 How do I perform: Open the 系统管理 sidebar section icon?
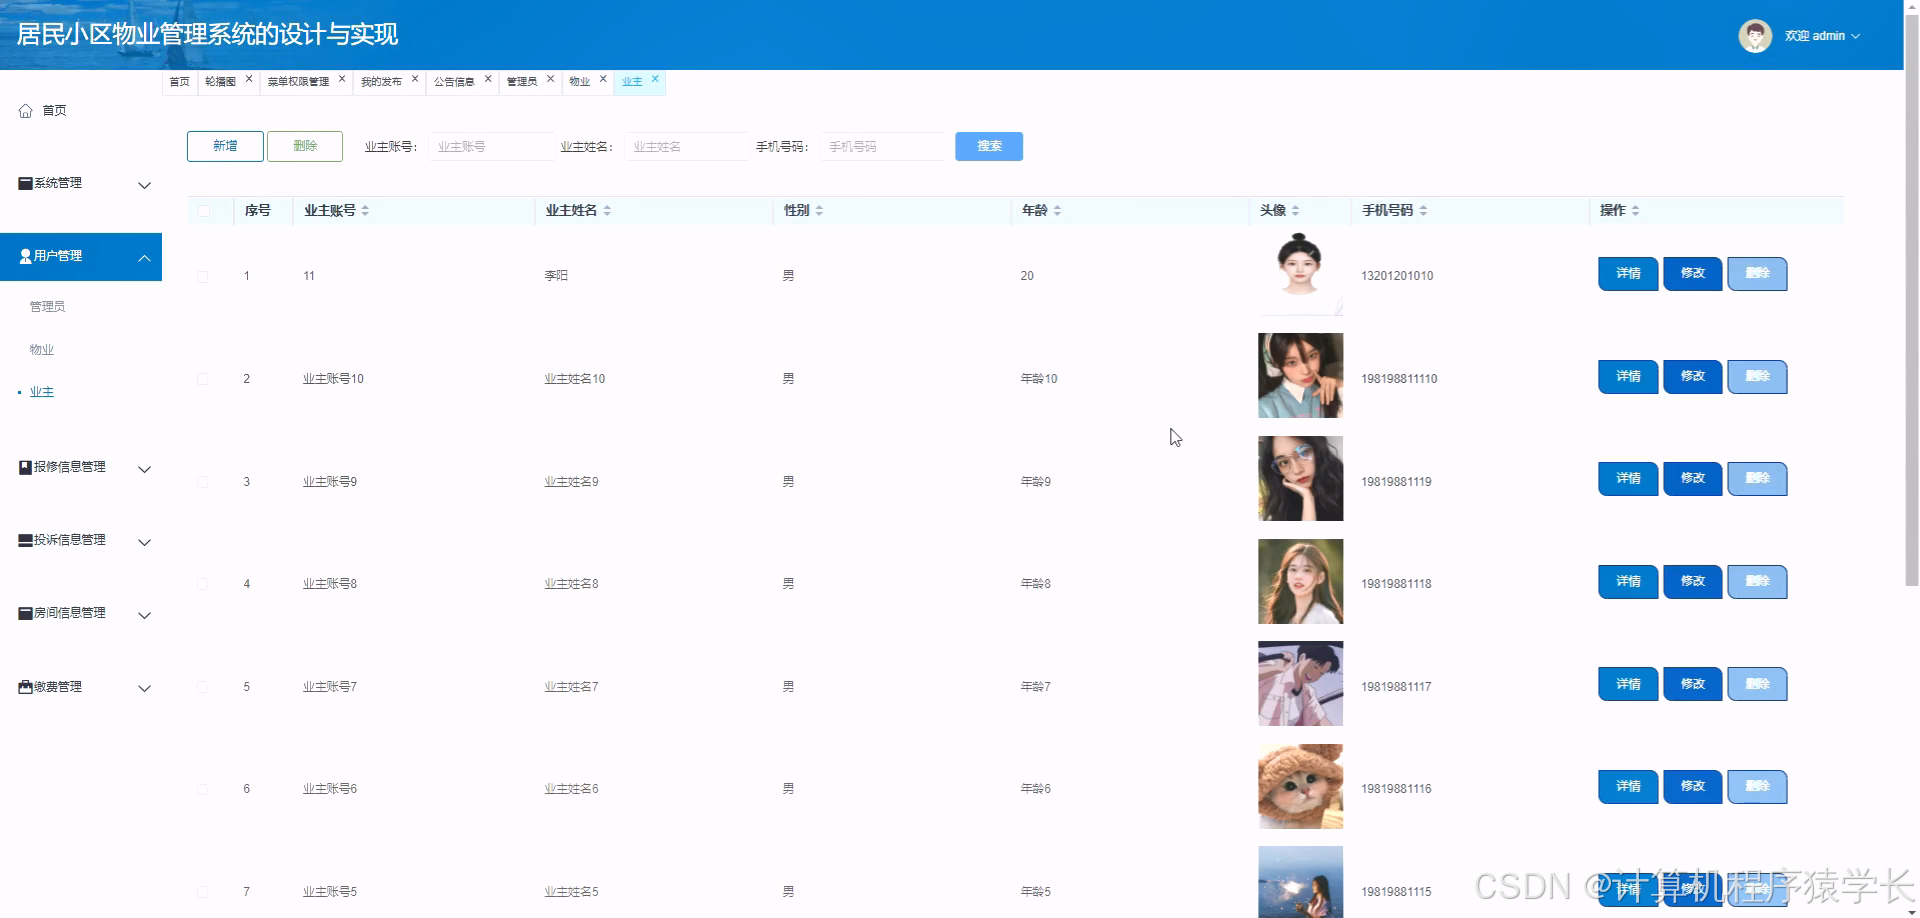click(23, 183)
